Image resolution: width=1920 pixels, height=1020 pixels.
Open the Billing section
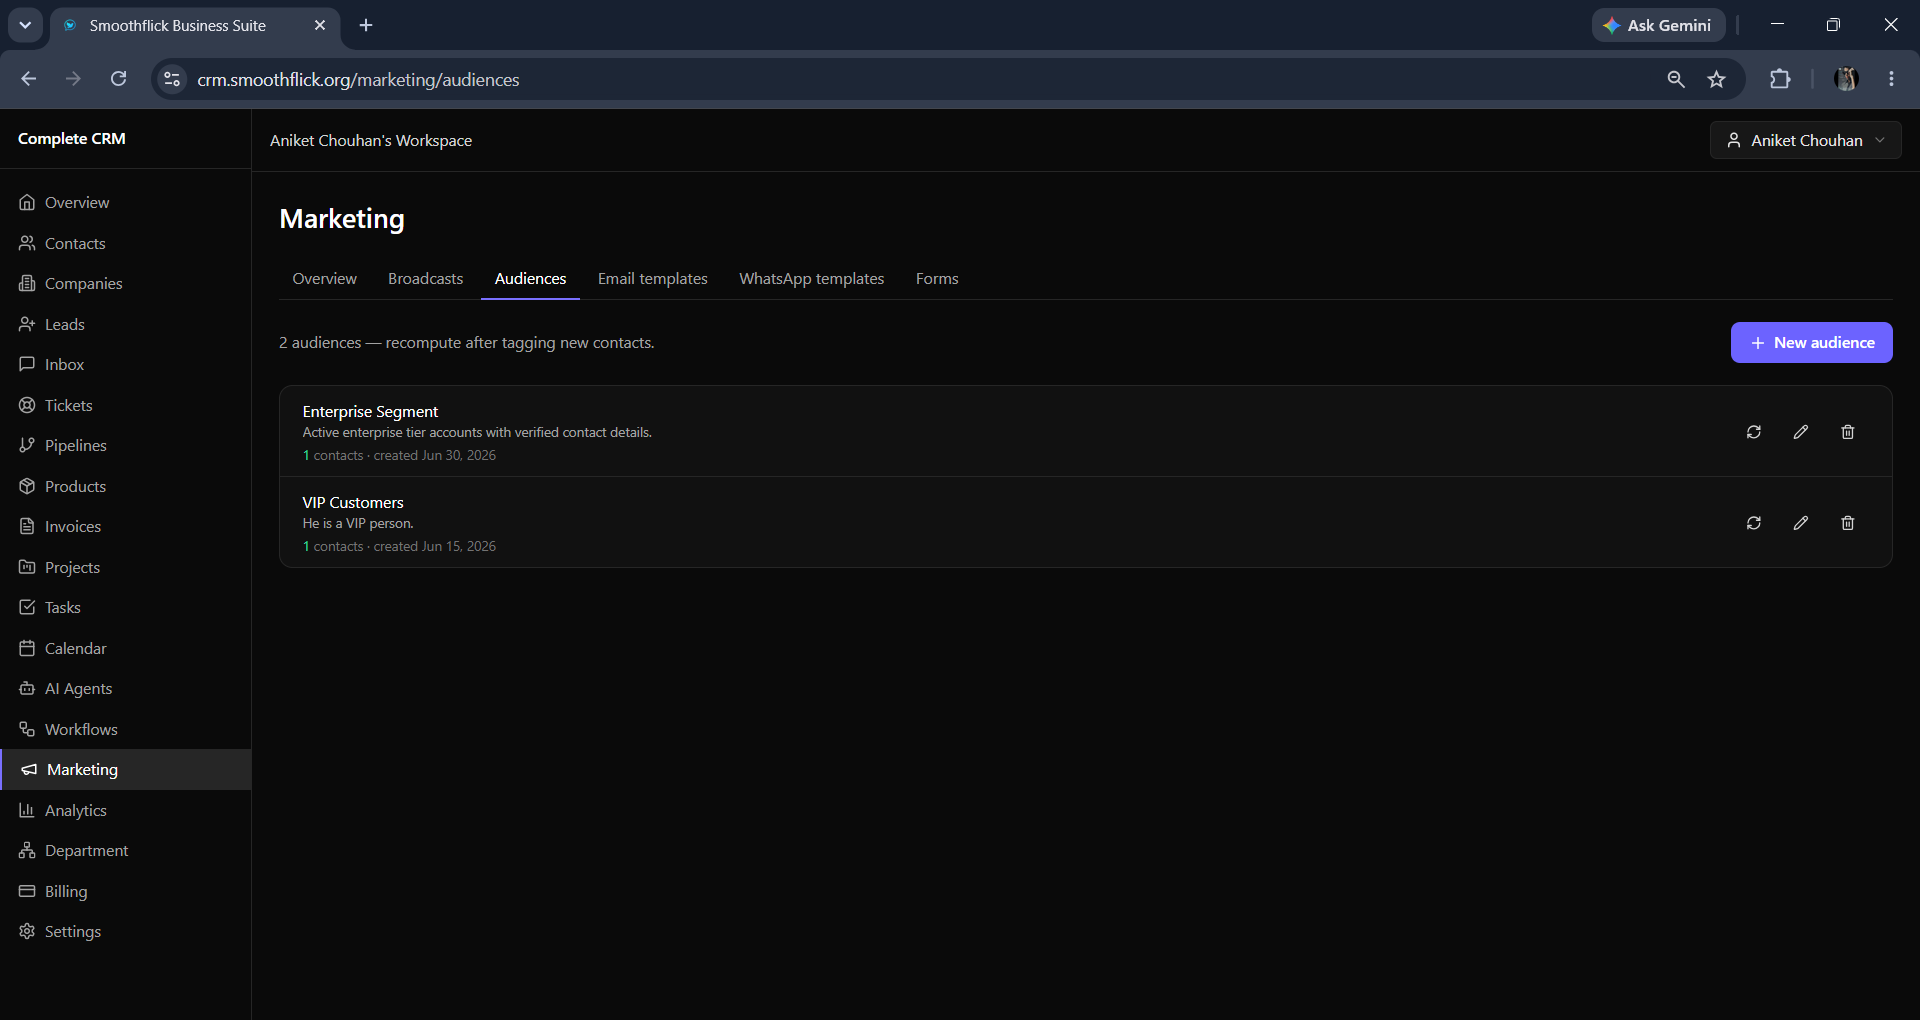click(x=125, y=891)
